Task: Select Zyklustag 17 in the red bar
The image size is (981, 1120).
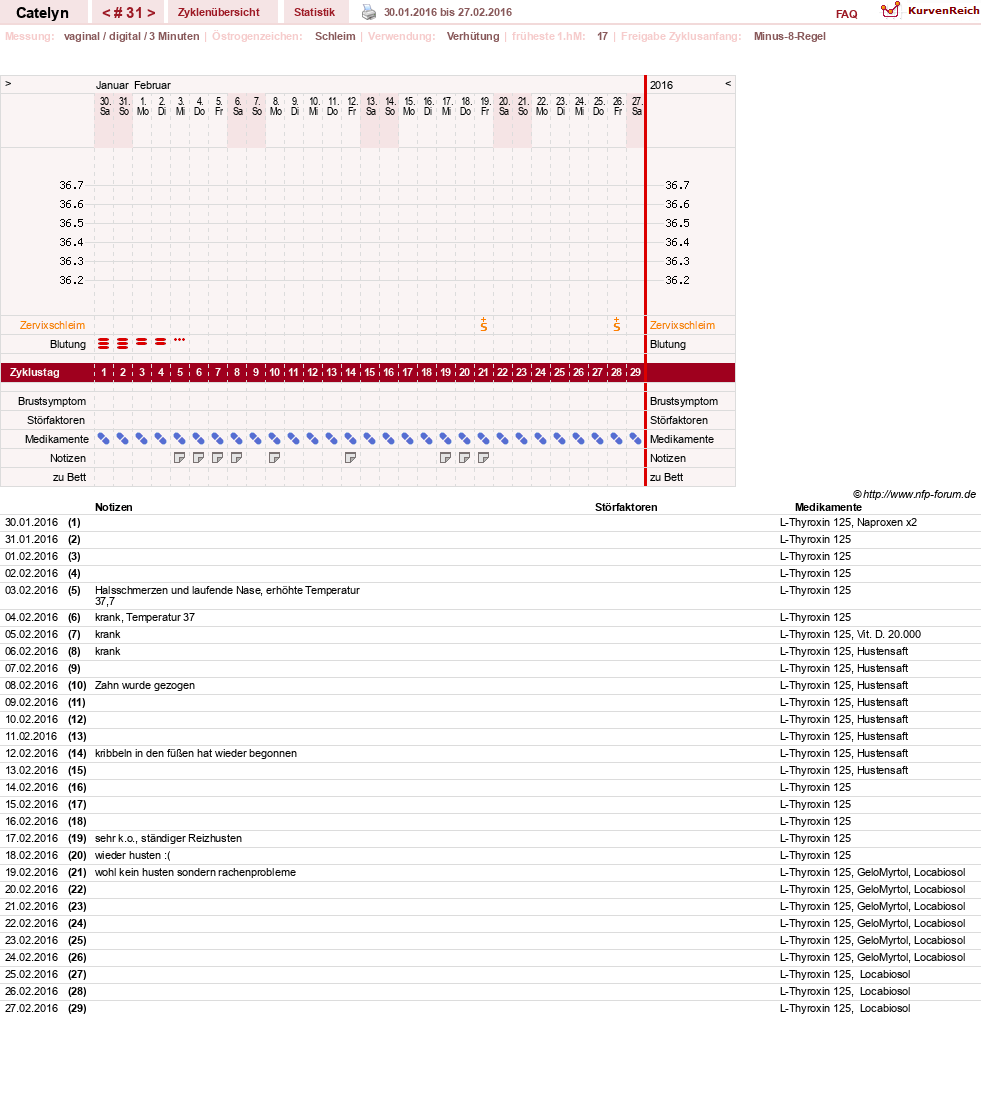Action: [407, 372]
